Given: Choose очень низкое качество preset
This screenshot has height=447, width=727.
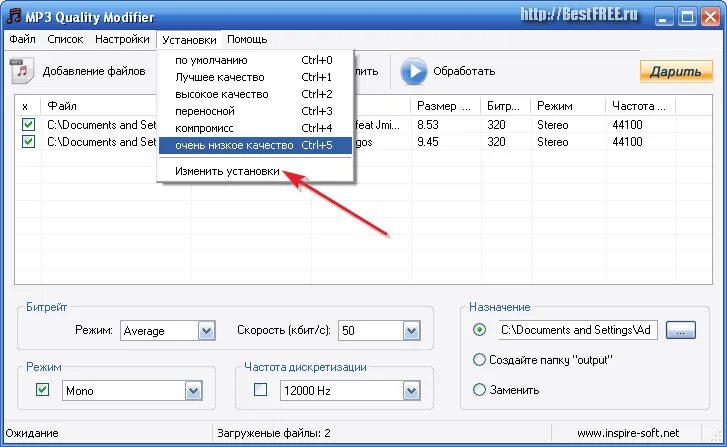Looking at the screenshot, I should click(x=255, y=145).
